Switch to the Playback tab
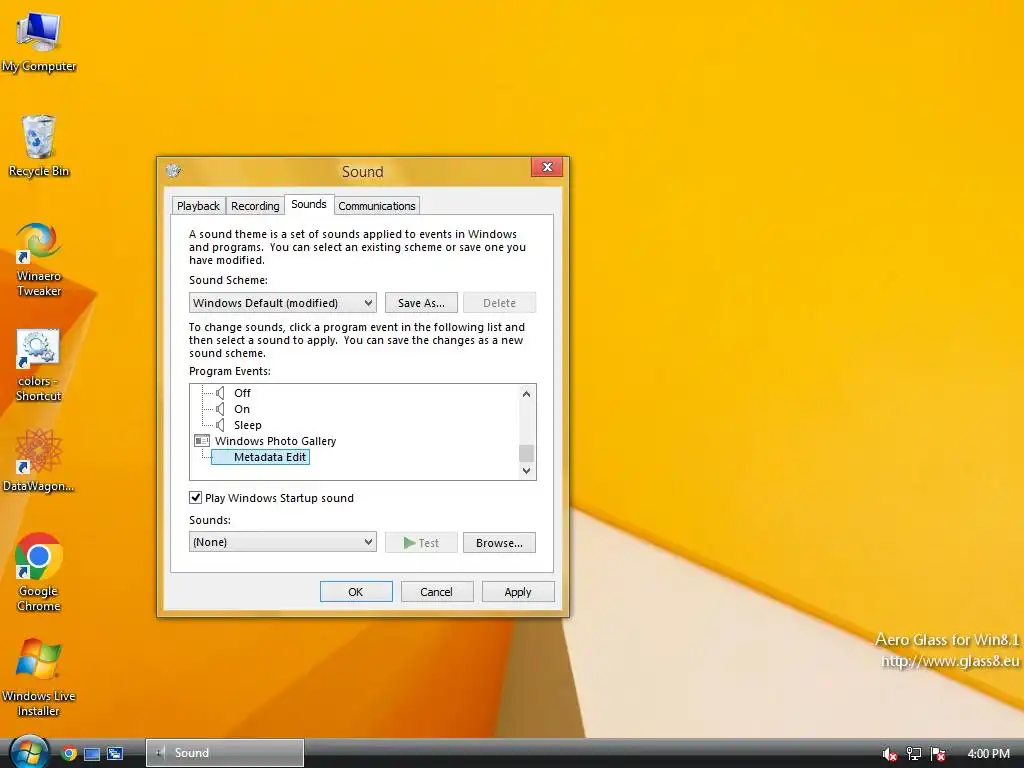The image size is (1024, 768). 199,206
